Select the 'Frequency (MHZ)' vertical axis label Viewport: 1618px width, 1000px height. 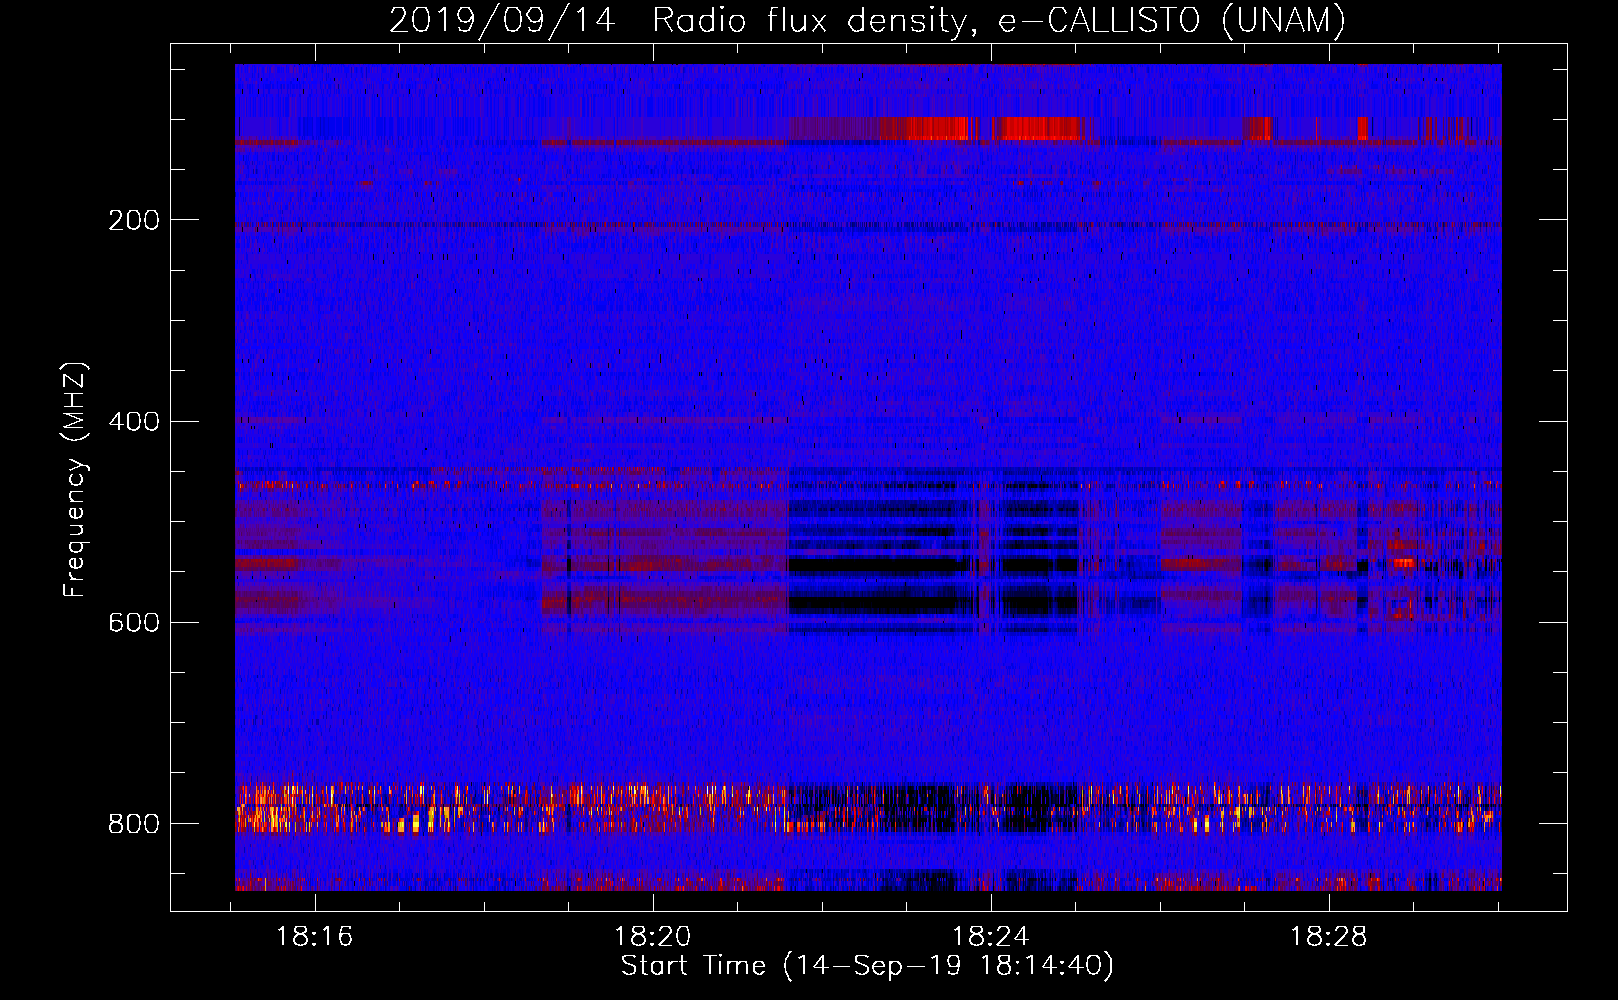click(x=75, y=480)
